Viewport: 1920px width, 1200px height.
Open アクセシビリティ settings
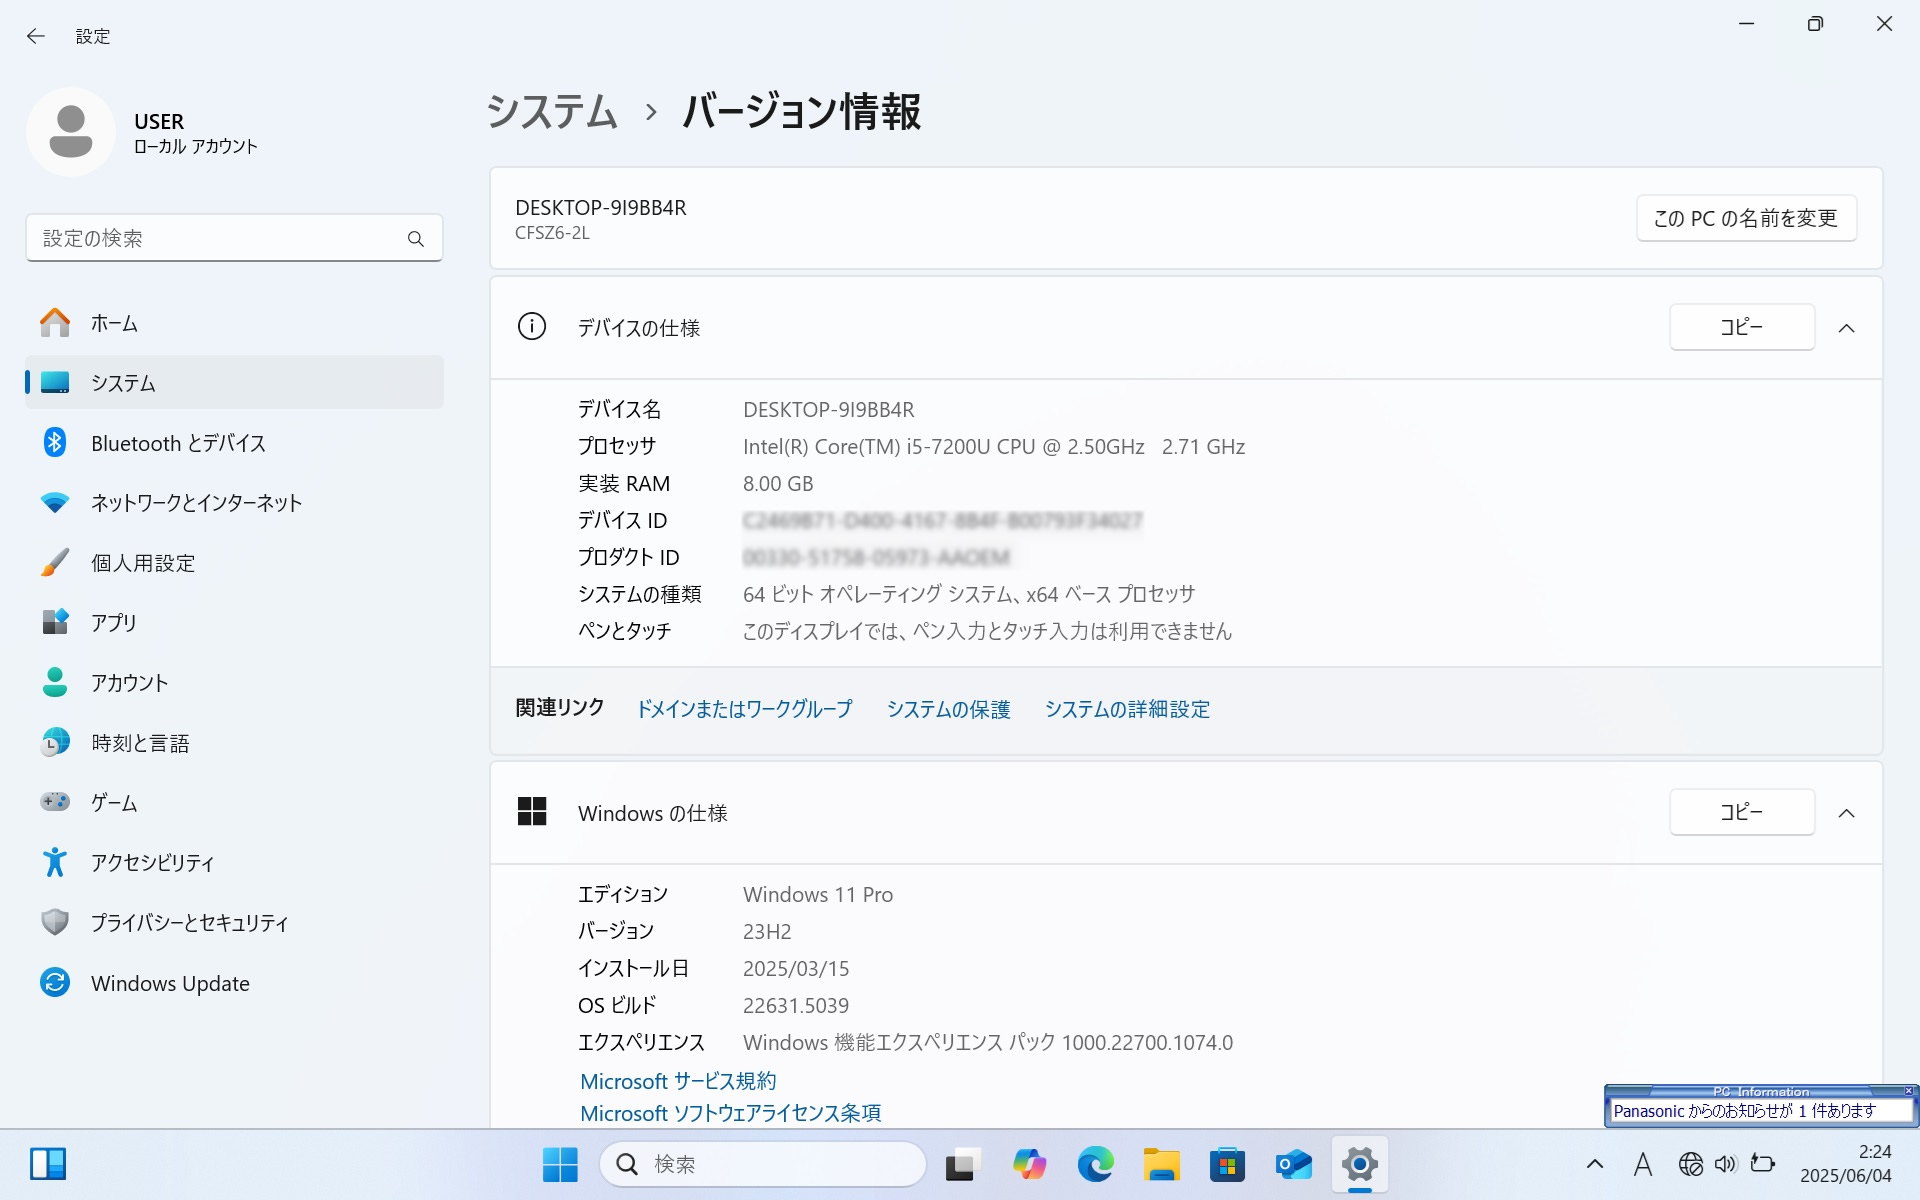(x=234, y=862)
